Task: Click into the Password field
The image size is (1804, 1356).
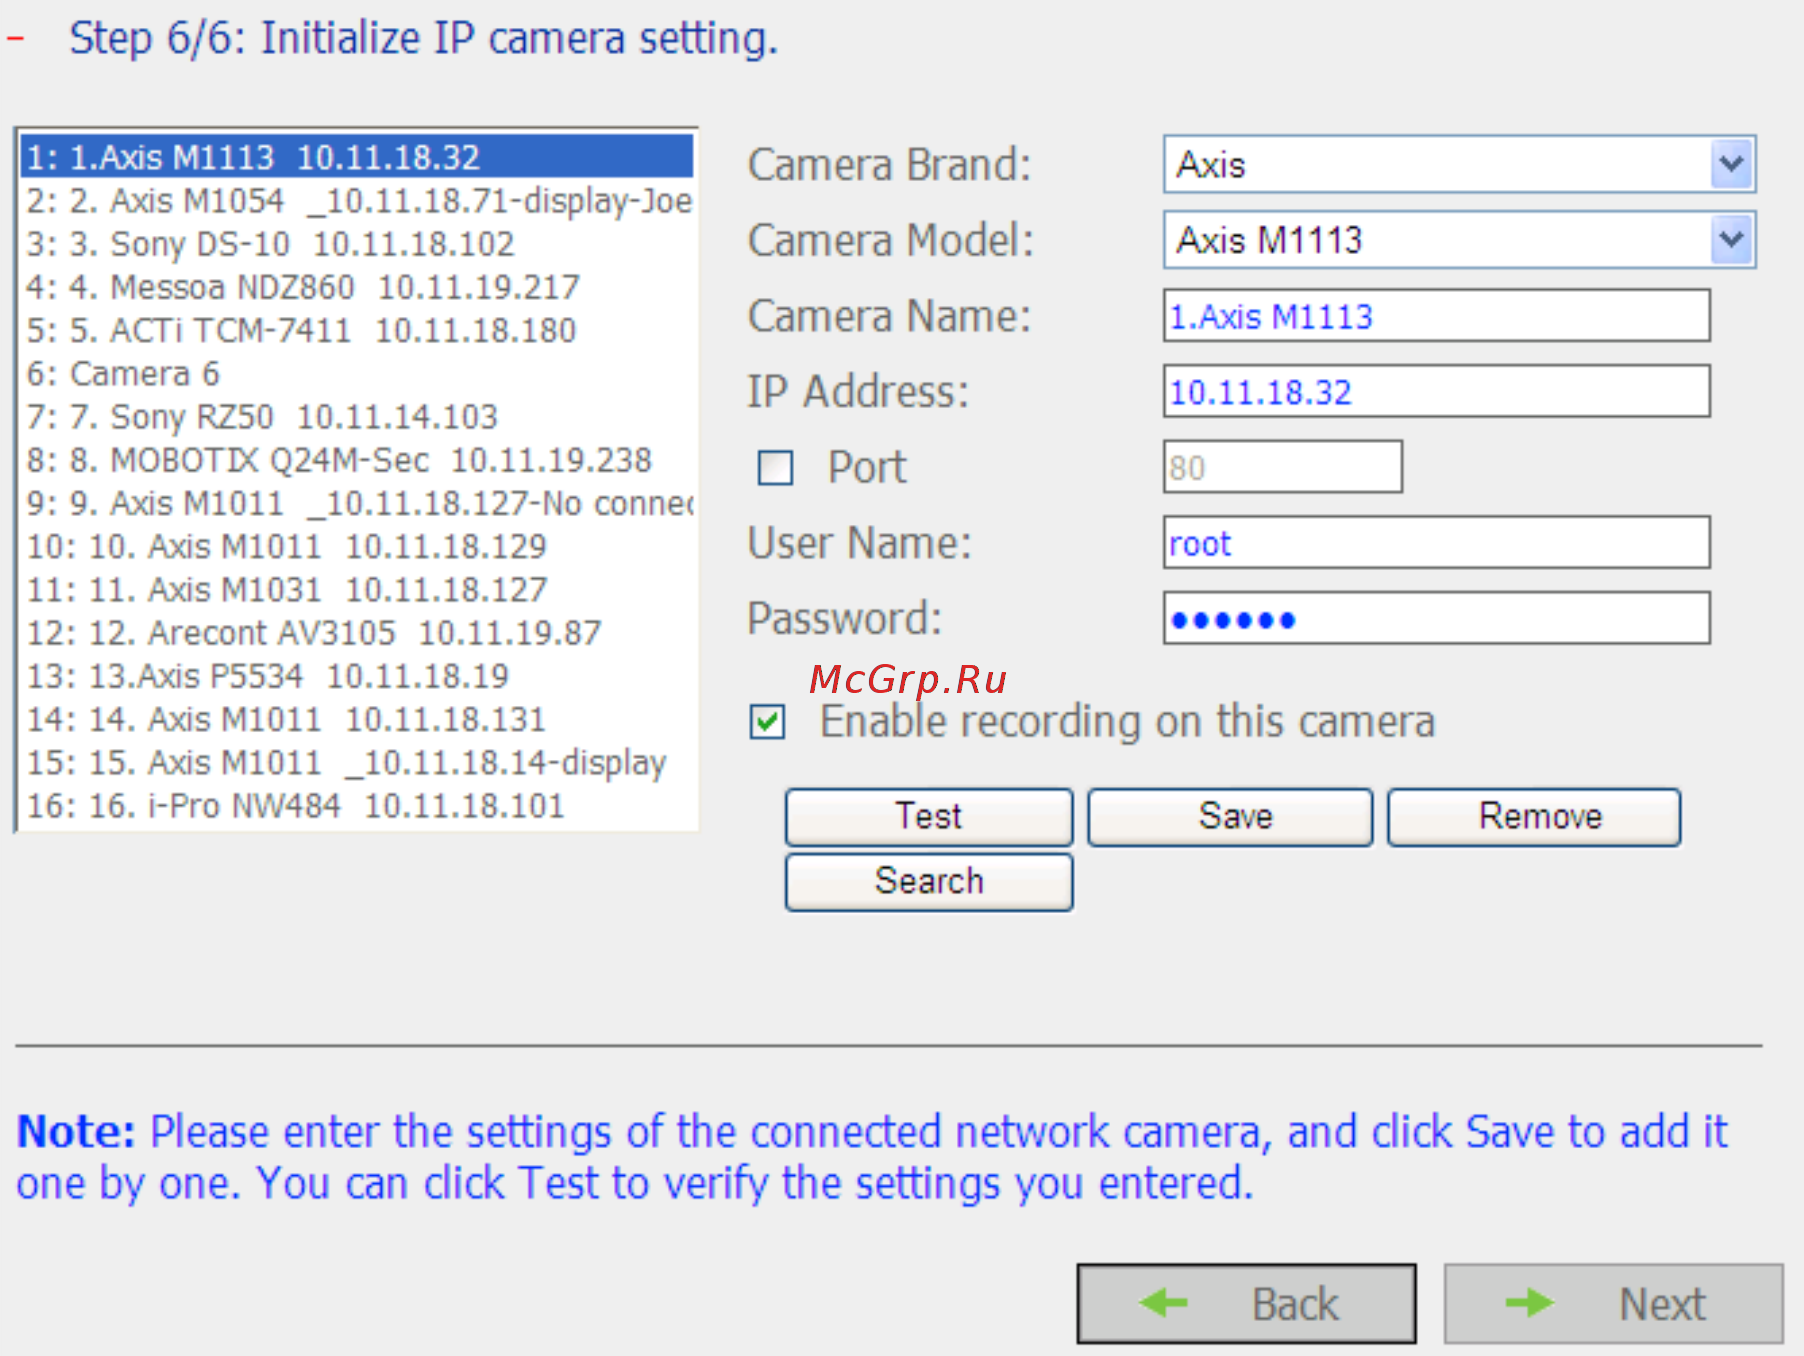Action: tap(1436, 618)
